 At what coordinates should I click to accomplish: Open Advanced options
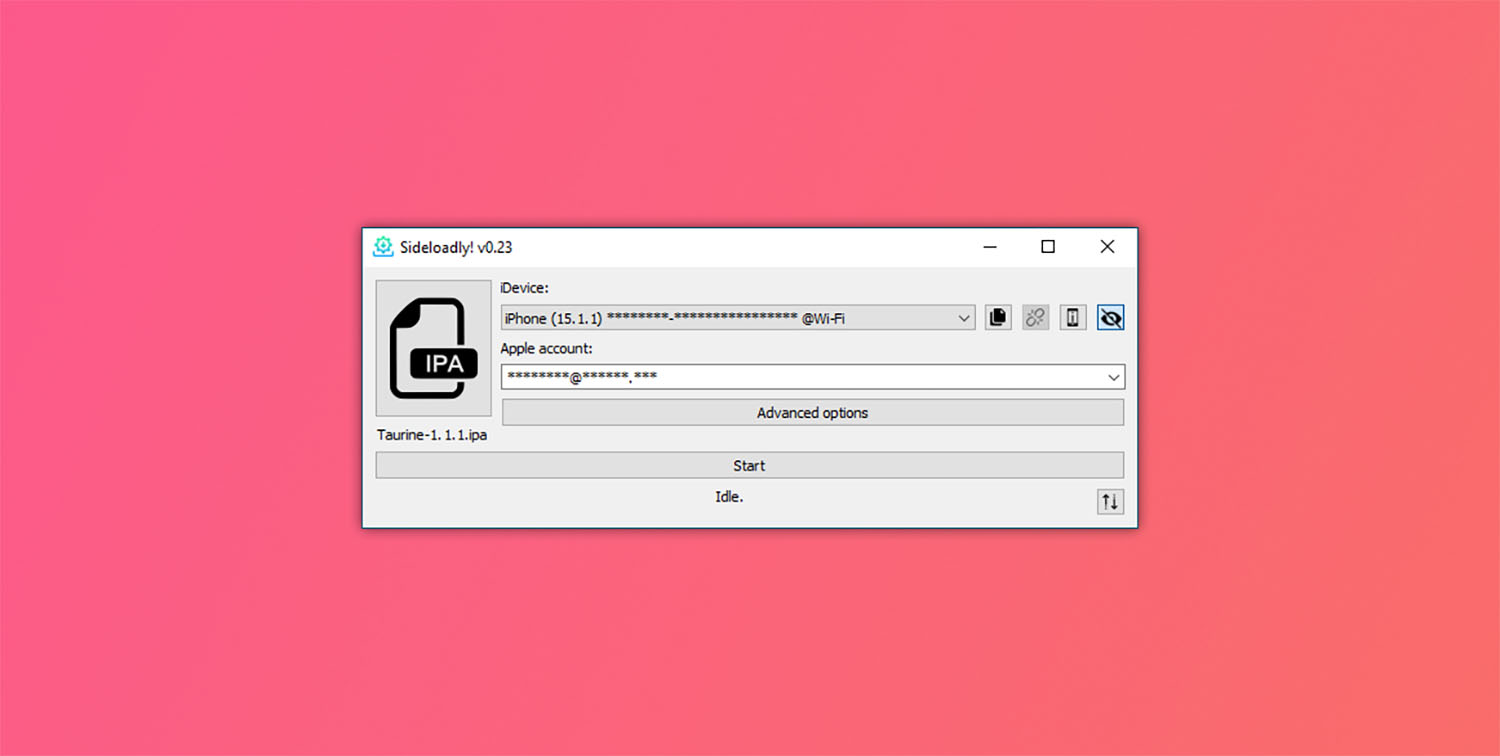click(813, 412)
